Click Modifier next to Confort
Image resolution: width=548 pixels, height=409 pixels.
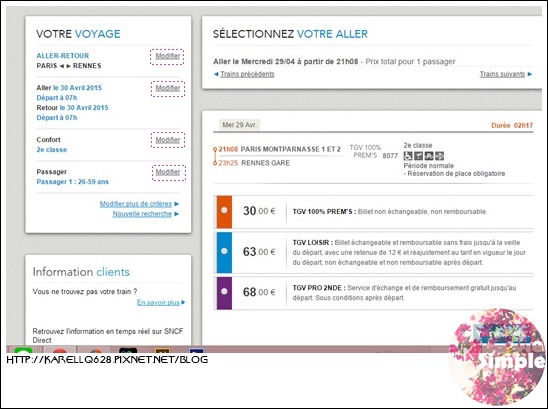pos(168,140)
